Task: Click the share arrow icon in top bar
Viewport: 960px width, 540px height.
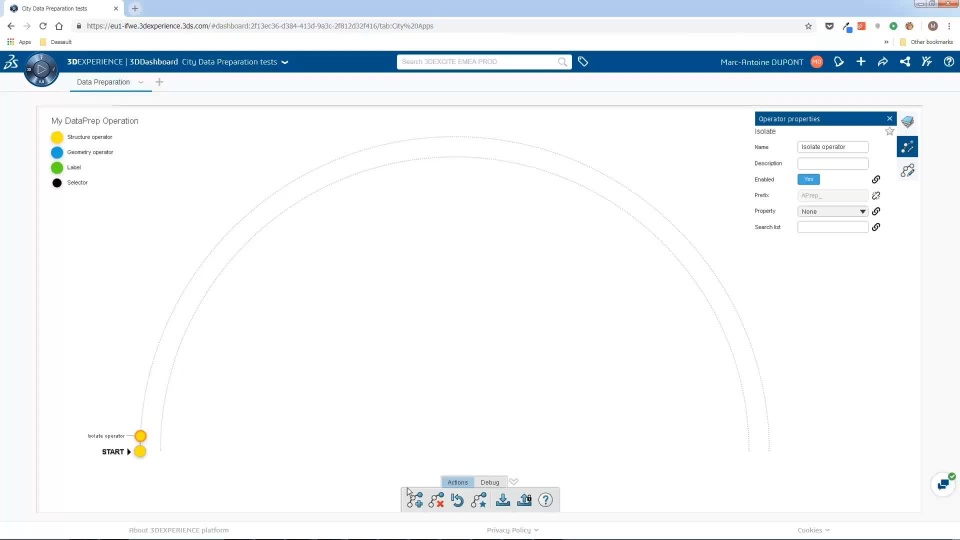Action: pyautogui.click(x=883, y=62)
